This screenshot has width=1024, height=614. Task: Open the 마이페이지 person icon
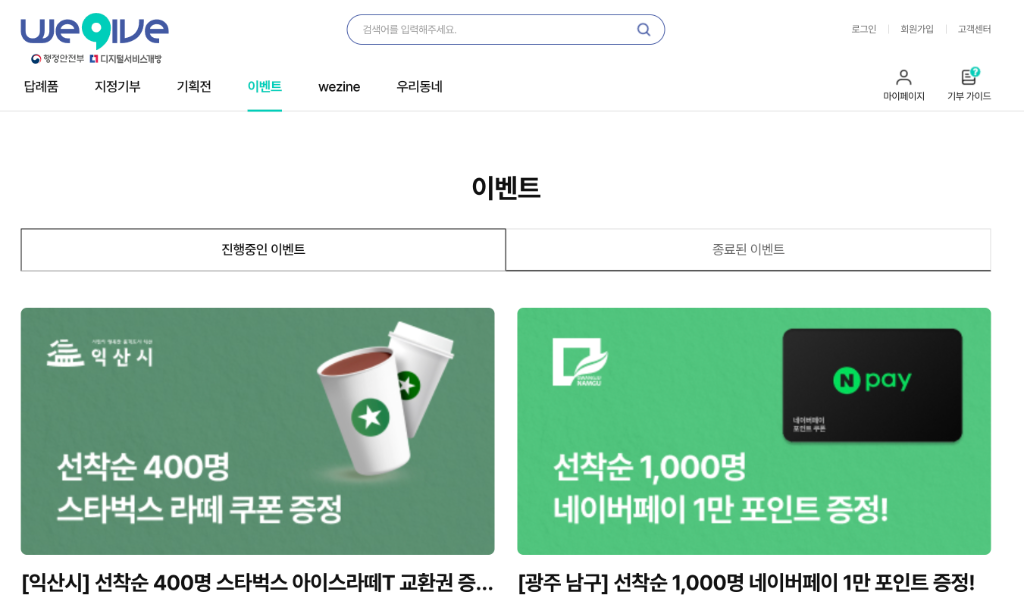904,77
